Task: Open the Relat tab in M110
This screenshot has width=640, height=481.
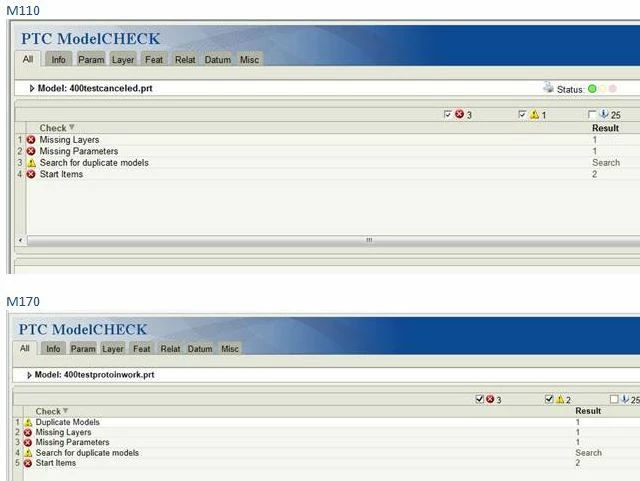Action: click(185, 60)
